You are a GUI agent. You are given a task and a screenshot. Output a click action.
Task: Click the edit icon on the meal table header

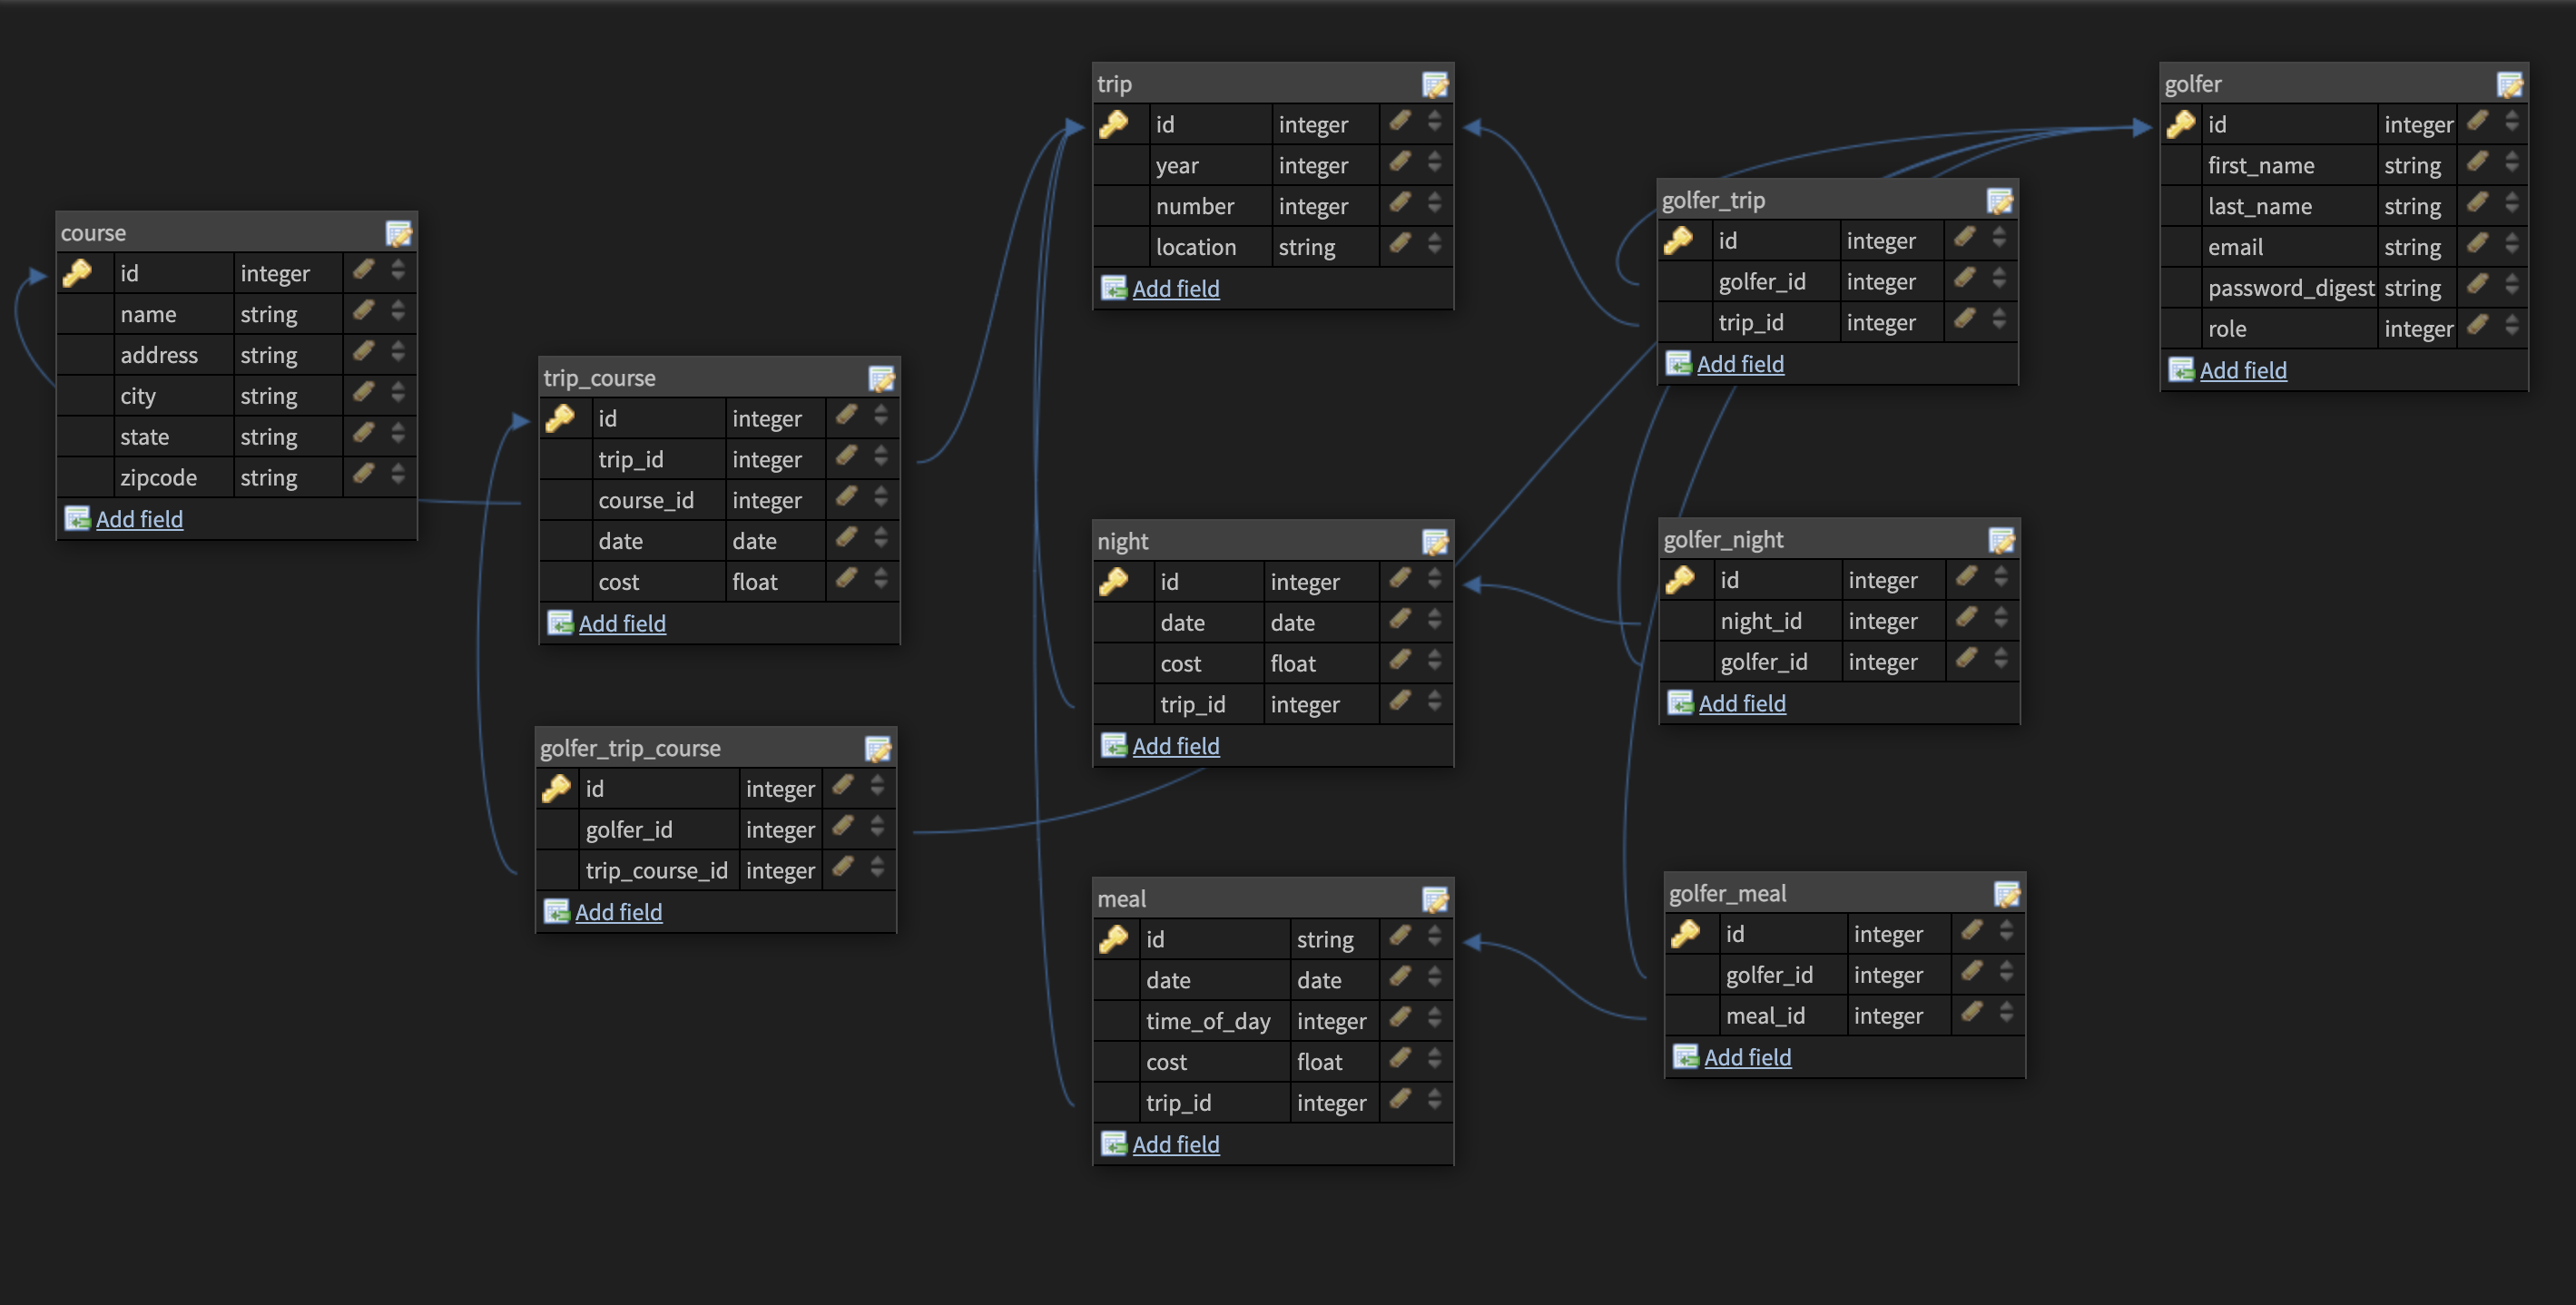(x=1436, y=898)
